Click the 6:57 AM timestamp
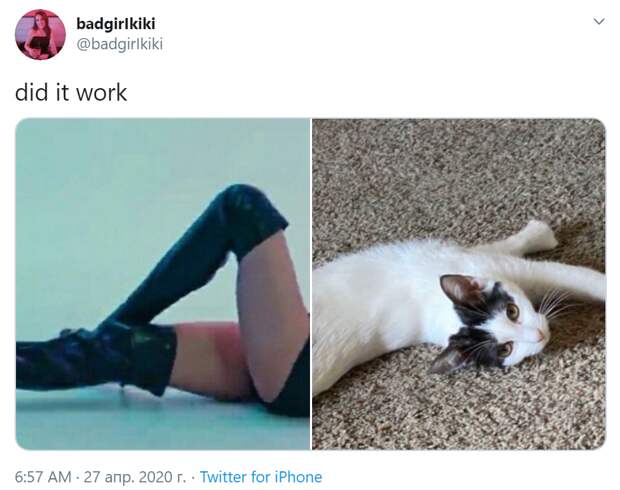The image size is (620, 490). (x=43, y=477)
